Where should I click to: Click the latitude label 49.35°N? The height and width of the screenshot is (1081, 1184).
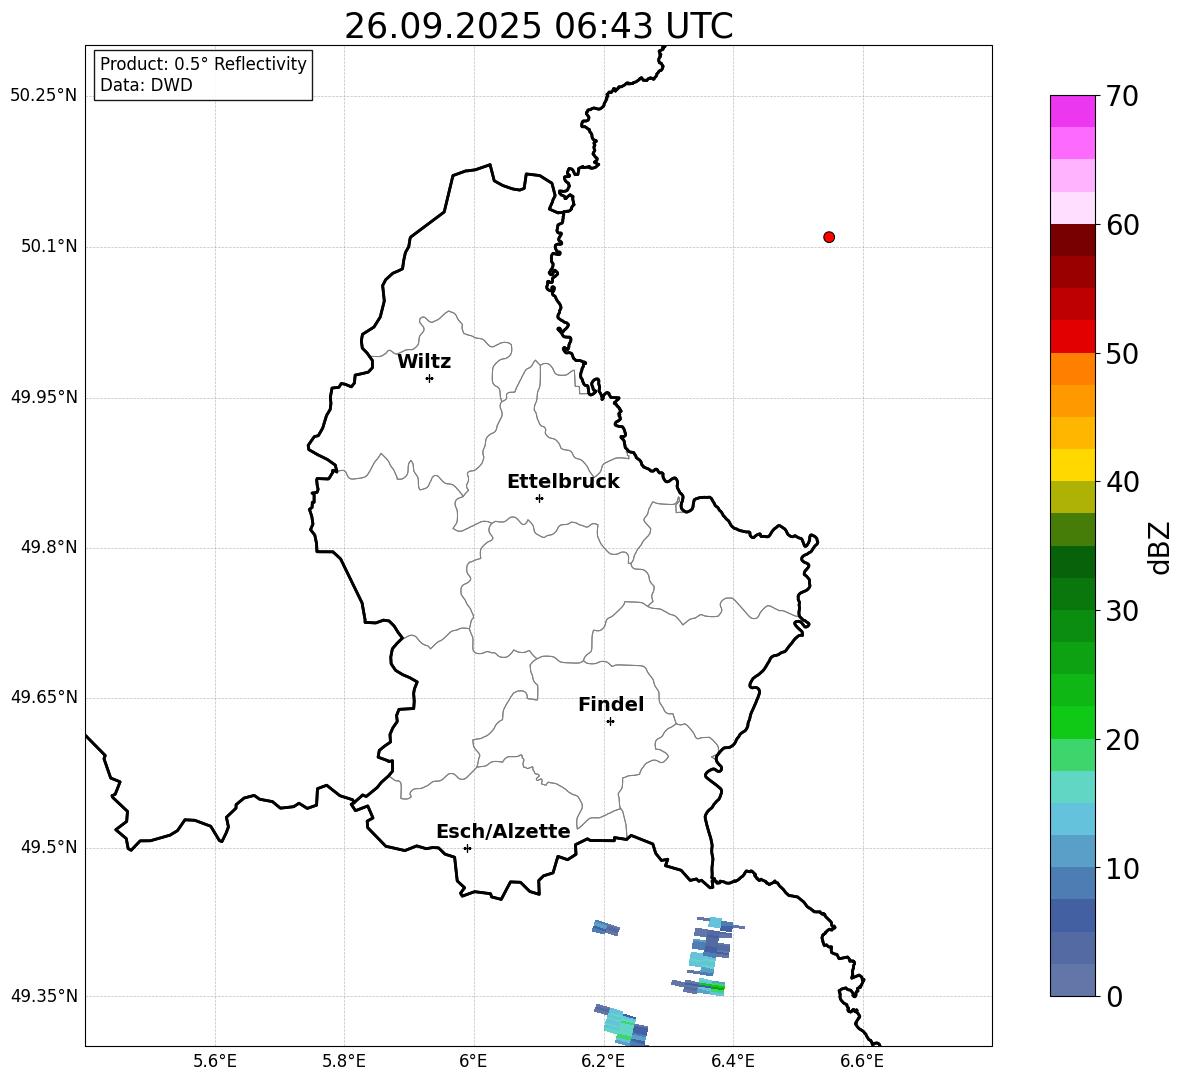44,996
